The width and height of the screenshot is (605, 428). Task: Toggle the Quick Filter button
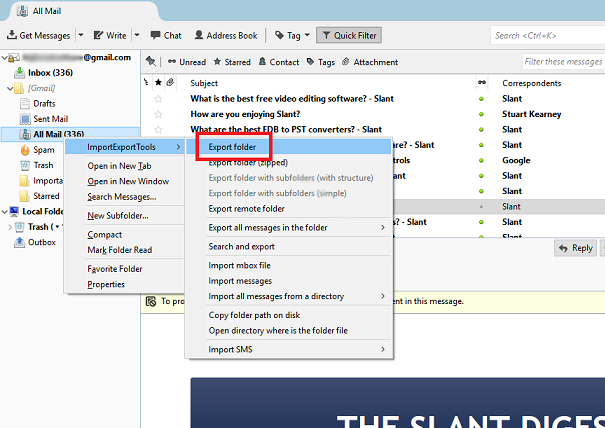349,35
